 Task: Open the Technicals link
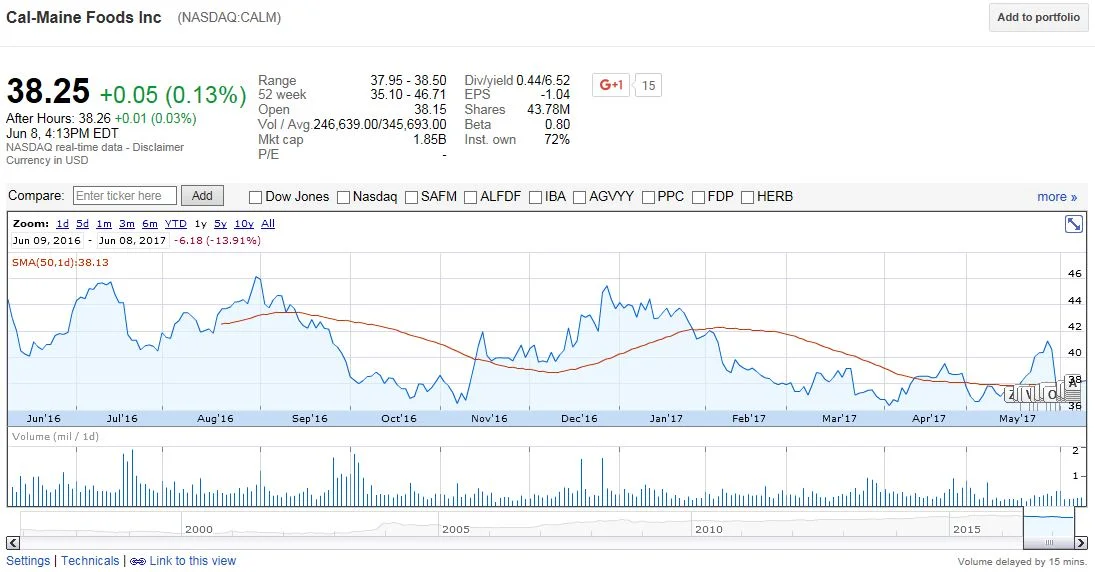point(90,561)
